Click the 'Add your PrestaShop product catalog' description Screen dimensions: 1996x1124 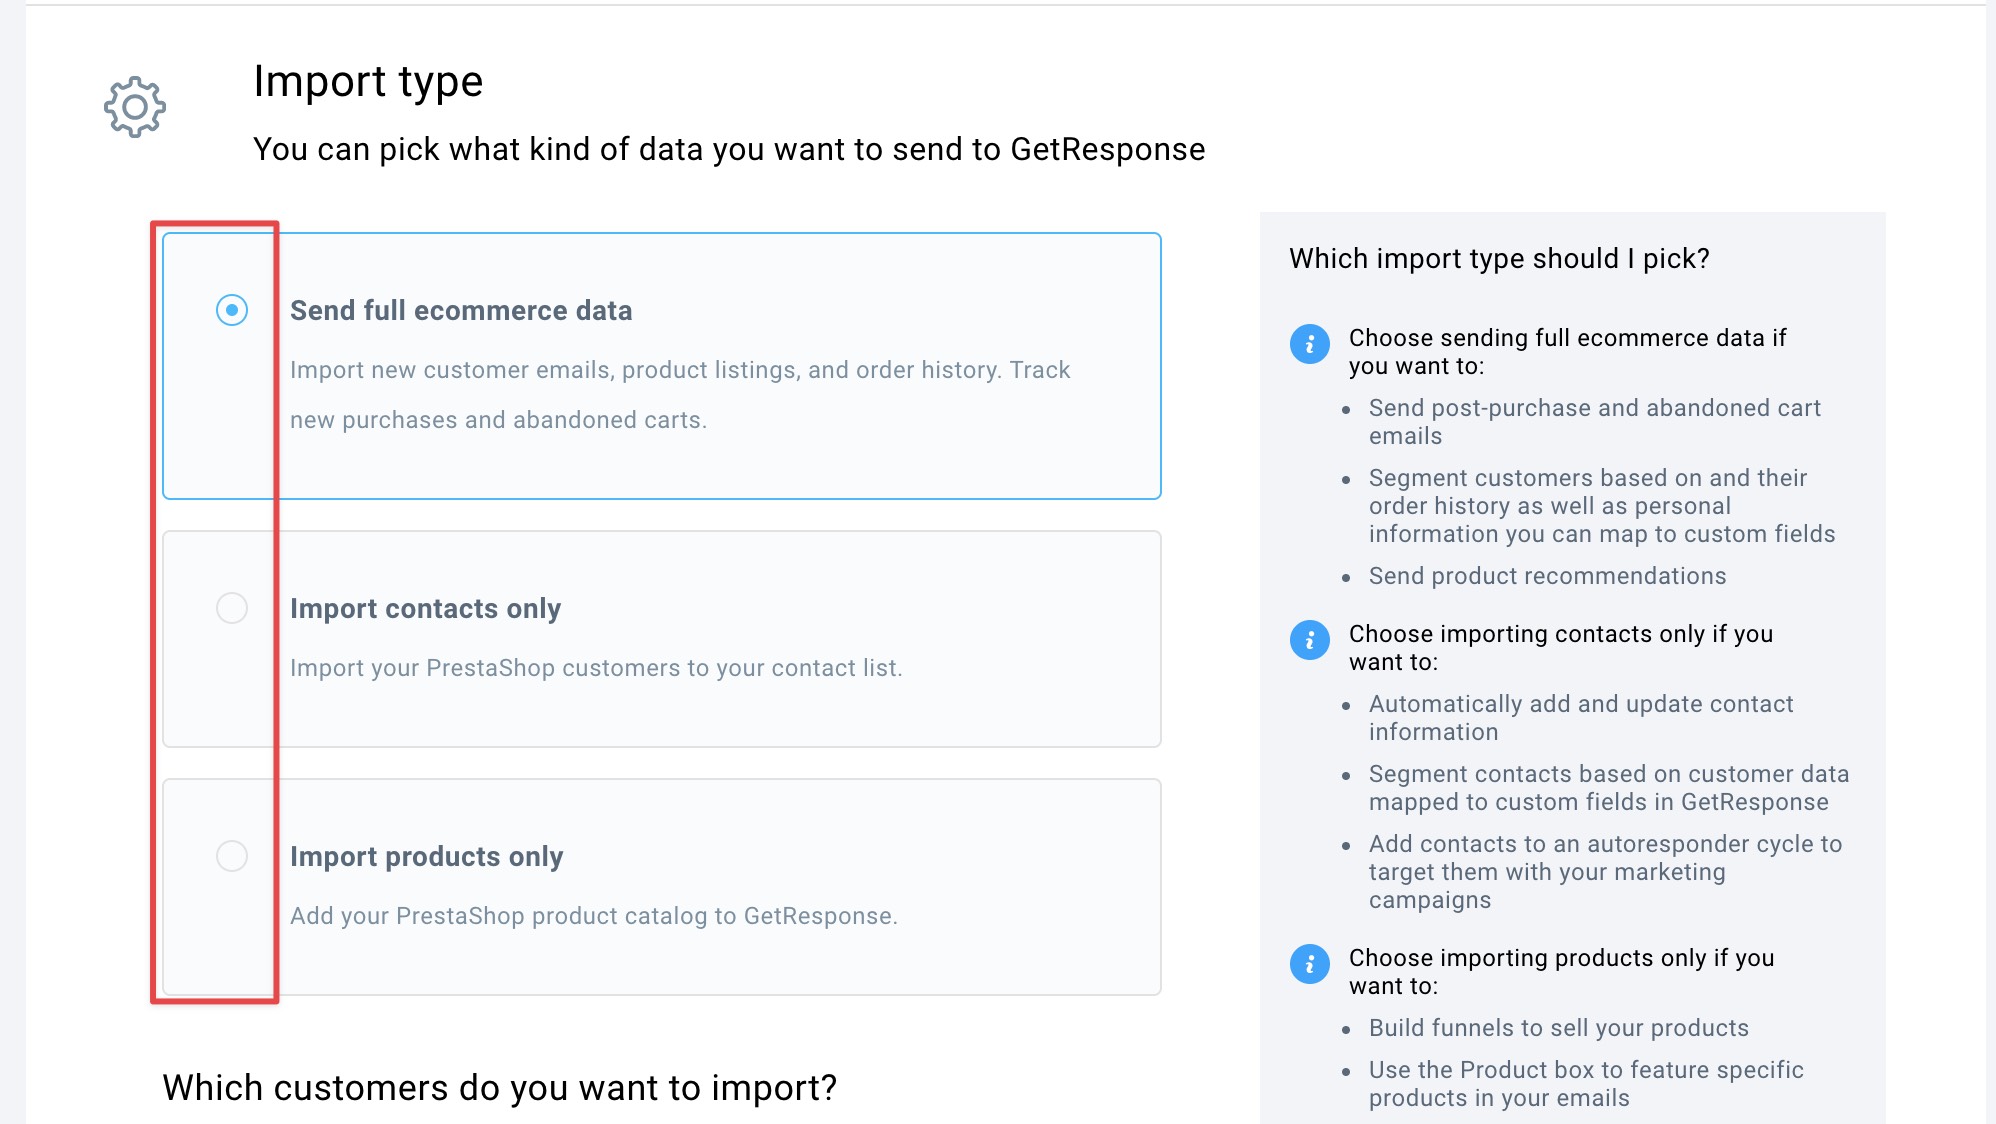click(x=594, y=916)
